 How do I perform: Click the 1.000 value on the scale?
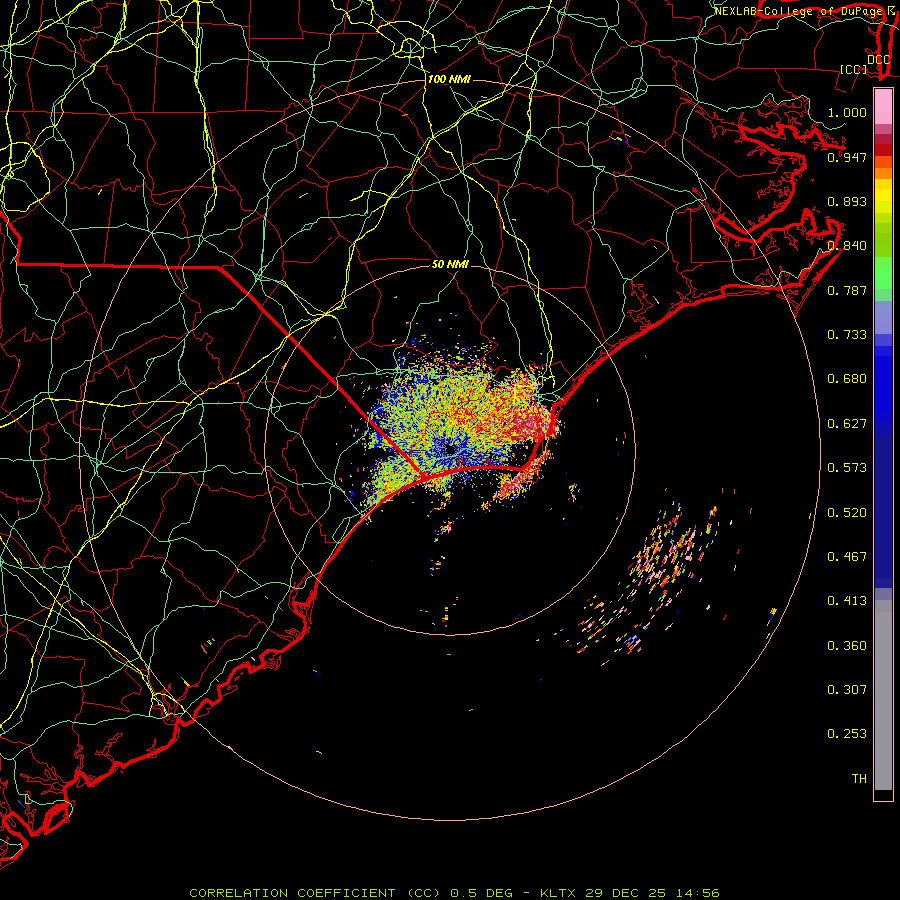[x=847, y=112]
